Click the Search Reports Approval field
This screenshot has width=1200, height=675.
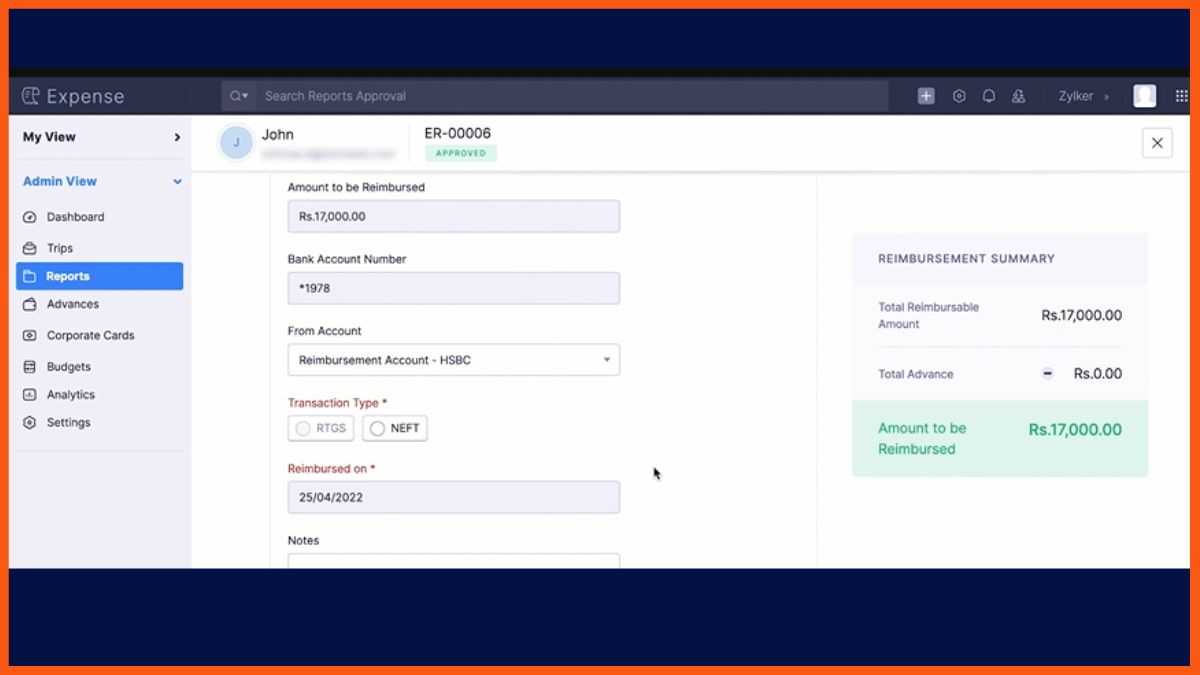pyautogui.click(x=574, y=96)
